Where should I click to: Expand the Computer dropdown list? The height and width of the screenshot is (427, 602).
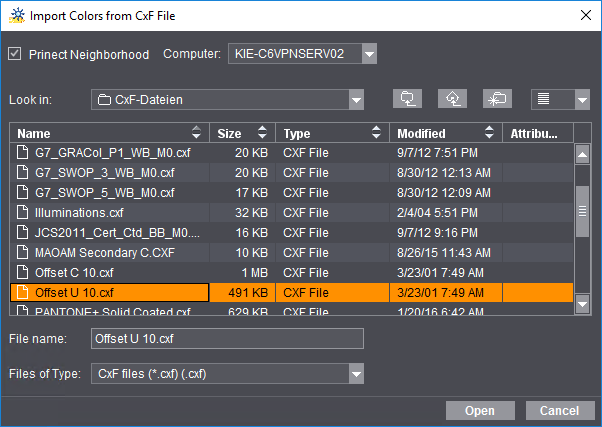click(x=369, y=54)
